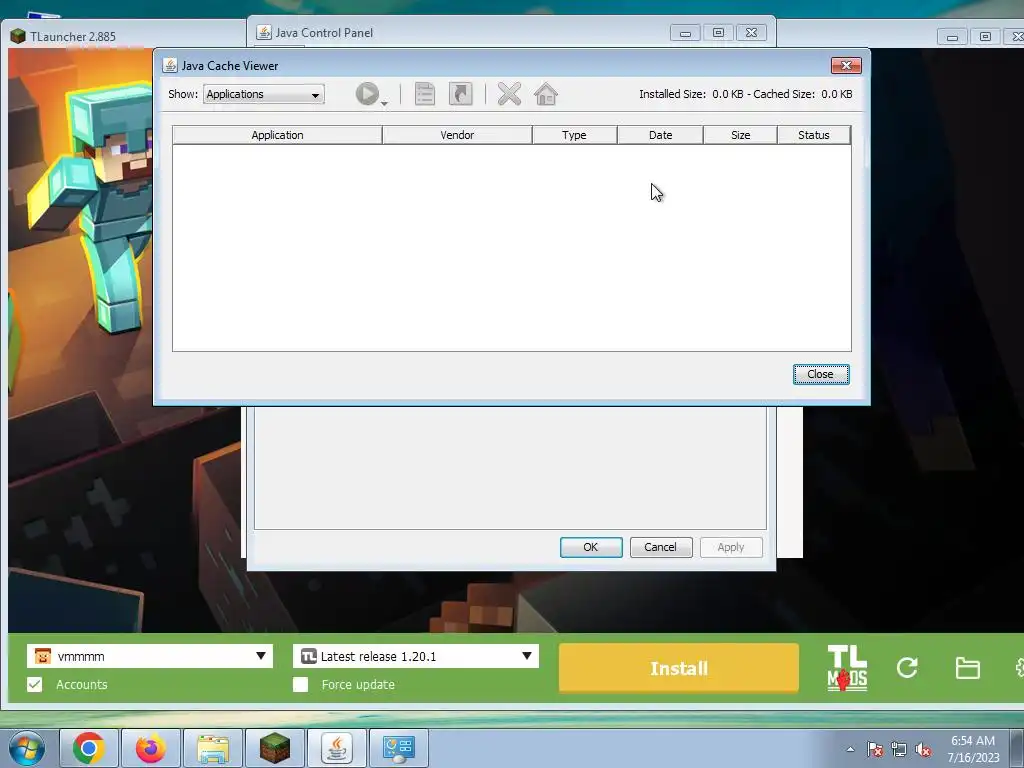
Task: Open the network status tray icon
Action: [x=899, y=749]
